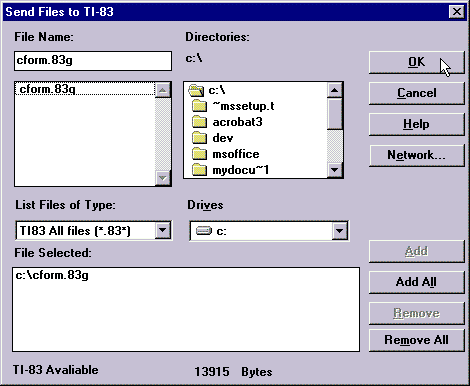Viewport: 470px width, 386px height.
Task: Select the dev folder icon
Action: point(199,138)
